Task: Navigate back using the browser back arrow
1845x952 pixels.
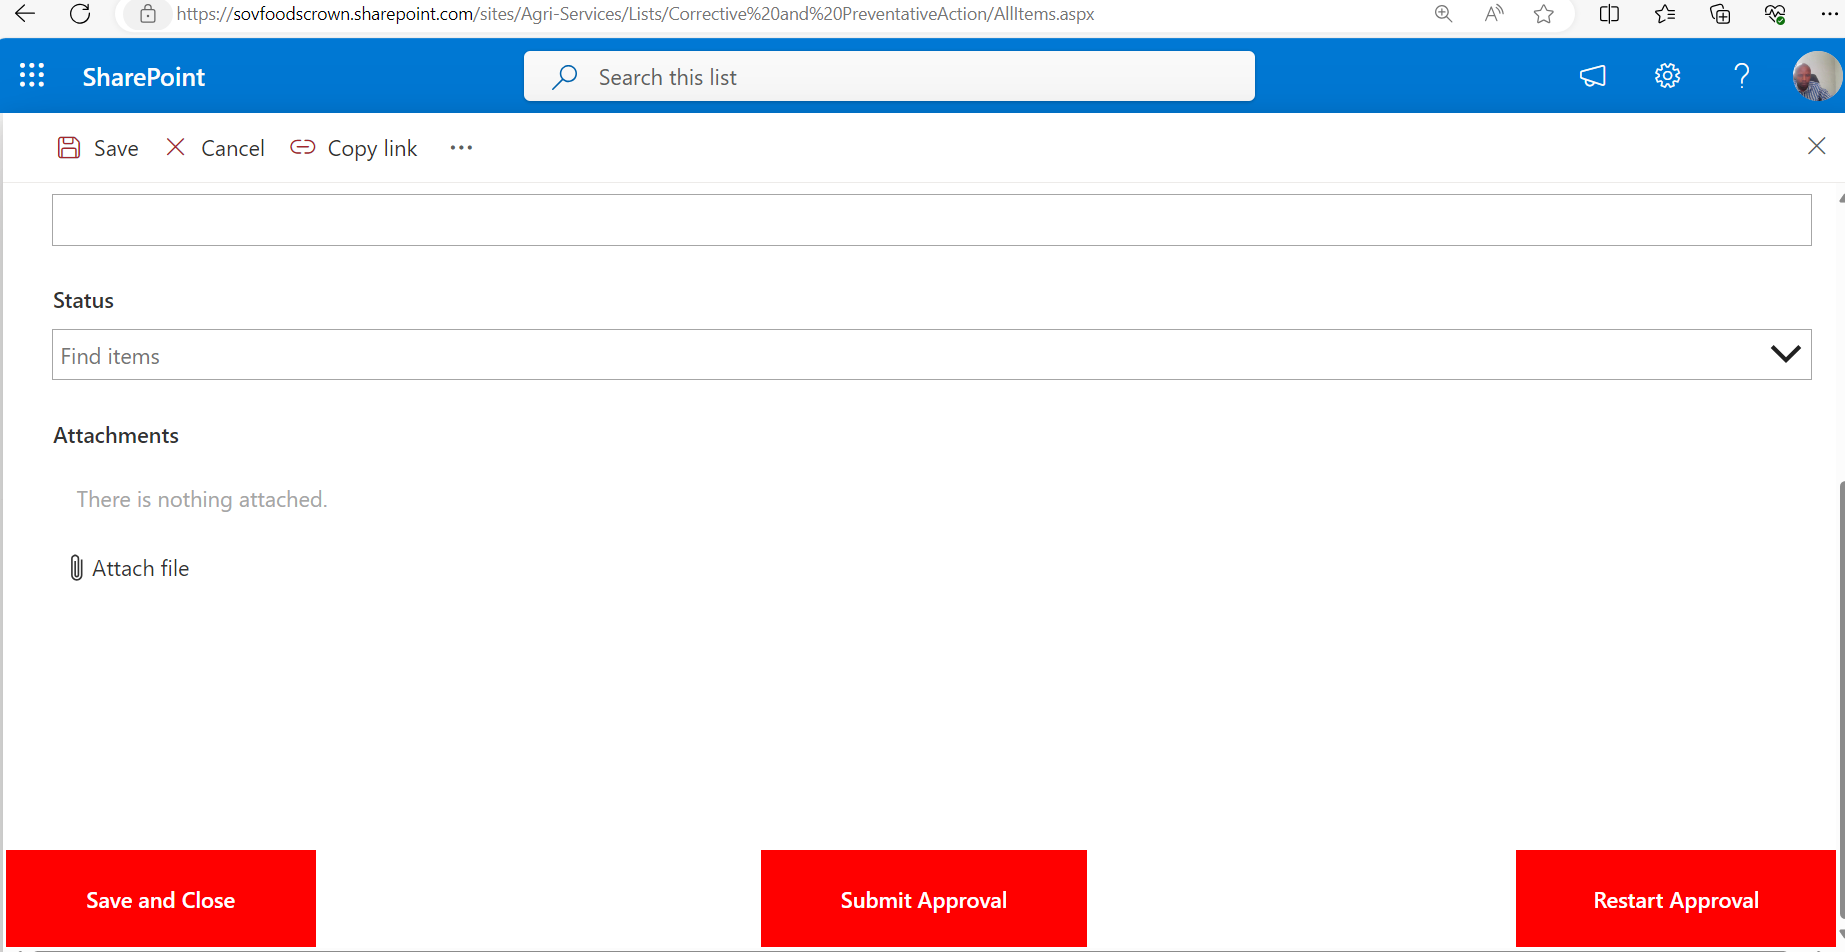Action: [x=24, y=14]
